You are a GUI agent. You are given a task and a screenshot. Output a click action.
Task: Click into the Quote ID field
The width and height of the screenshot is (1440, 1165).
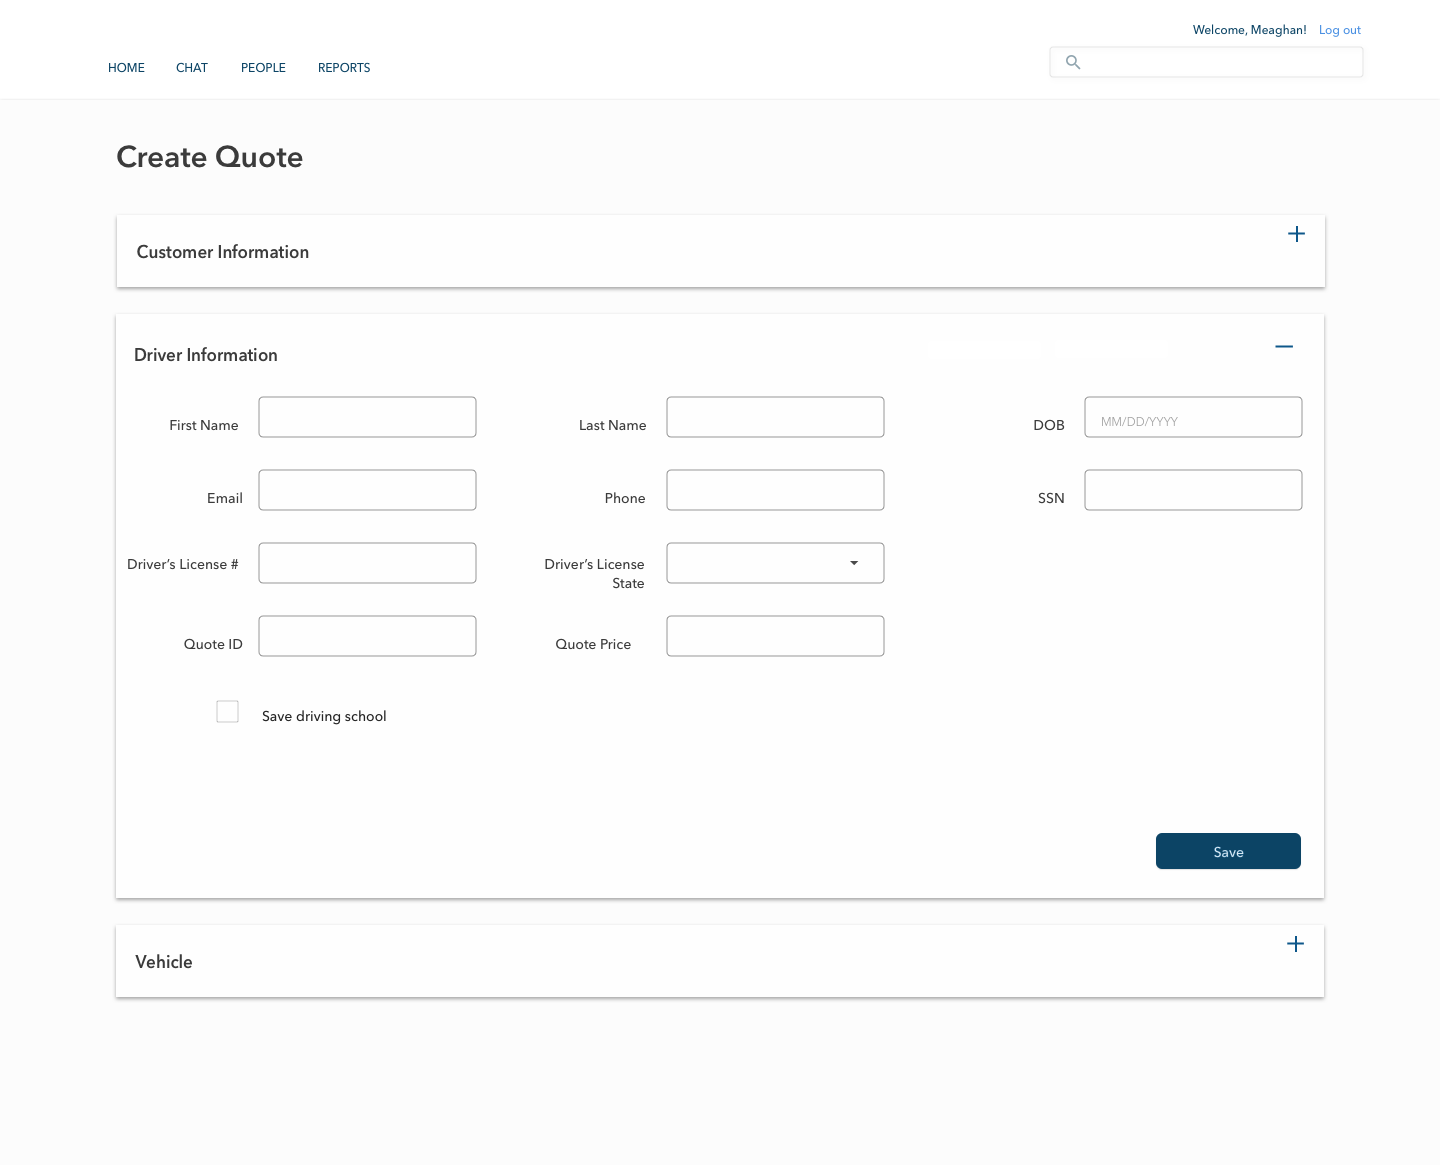tap(367, 636)
